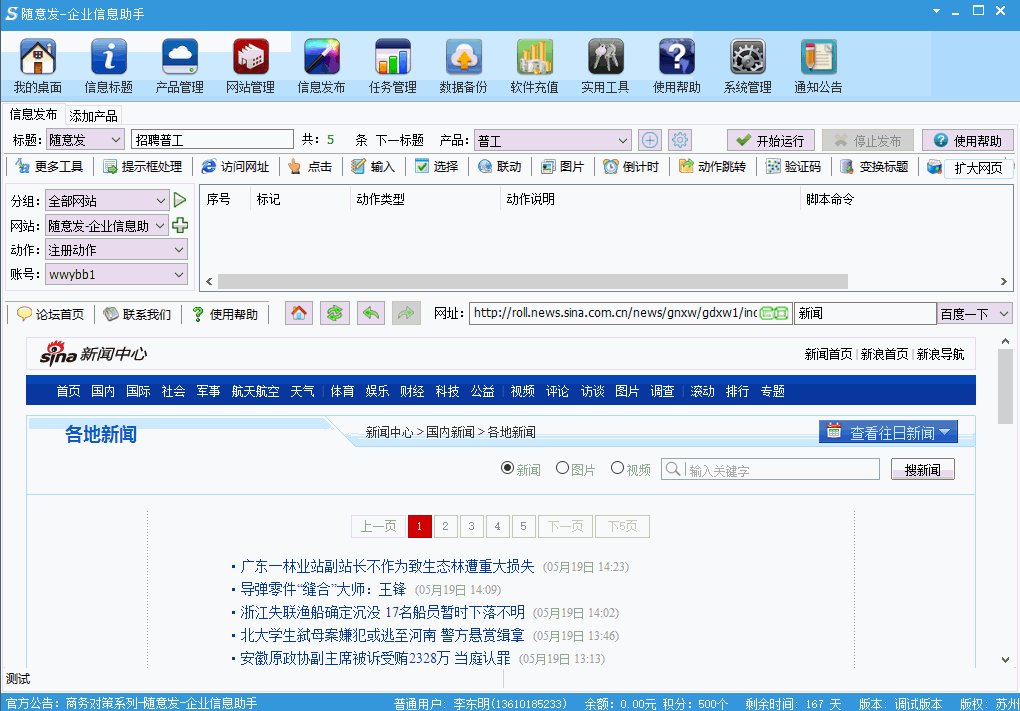This screenshot has height=711, width=1020.
Task: Open the 查看往日新闻 dropdown
Action: click(888, 432)
